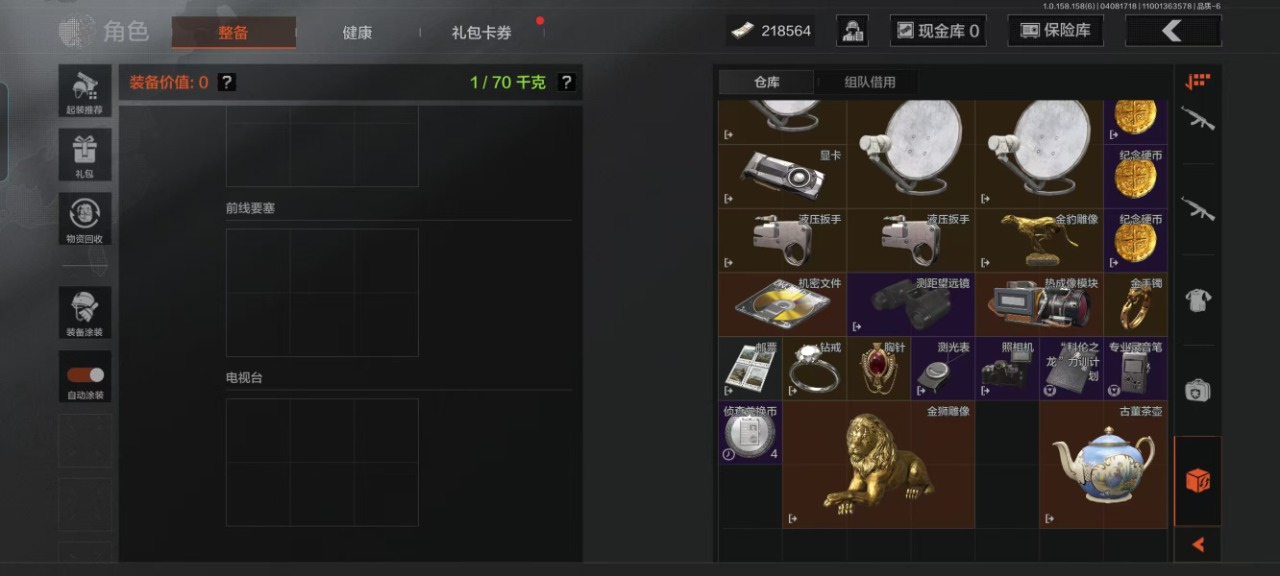Open the 装备涂装 equipment skin icon
Screen dimensions: 1280x576
point(85,312)
